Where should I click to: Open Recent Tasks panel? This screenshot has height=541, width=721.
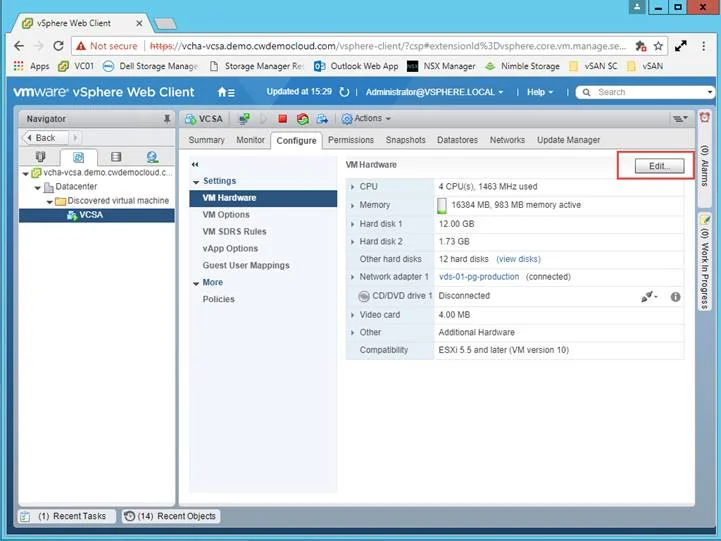click(x=67, y=516)
